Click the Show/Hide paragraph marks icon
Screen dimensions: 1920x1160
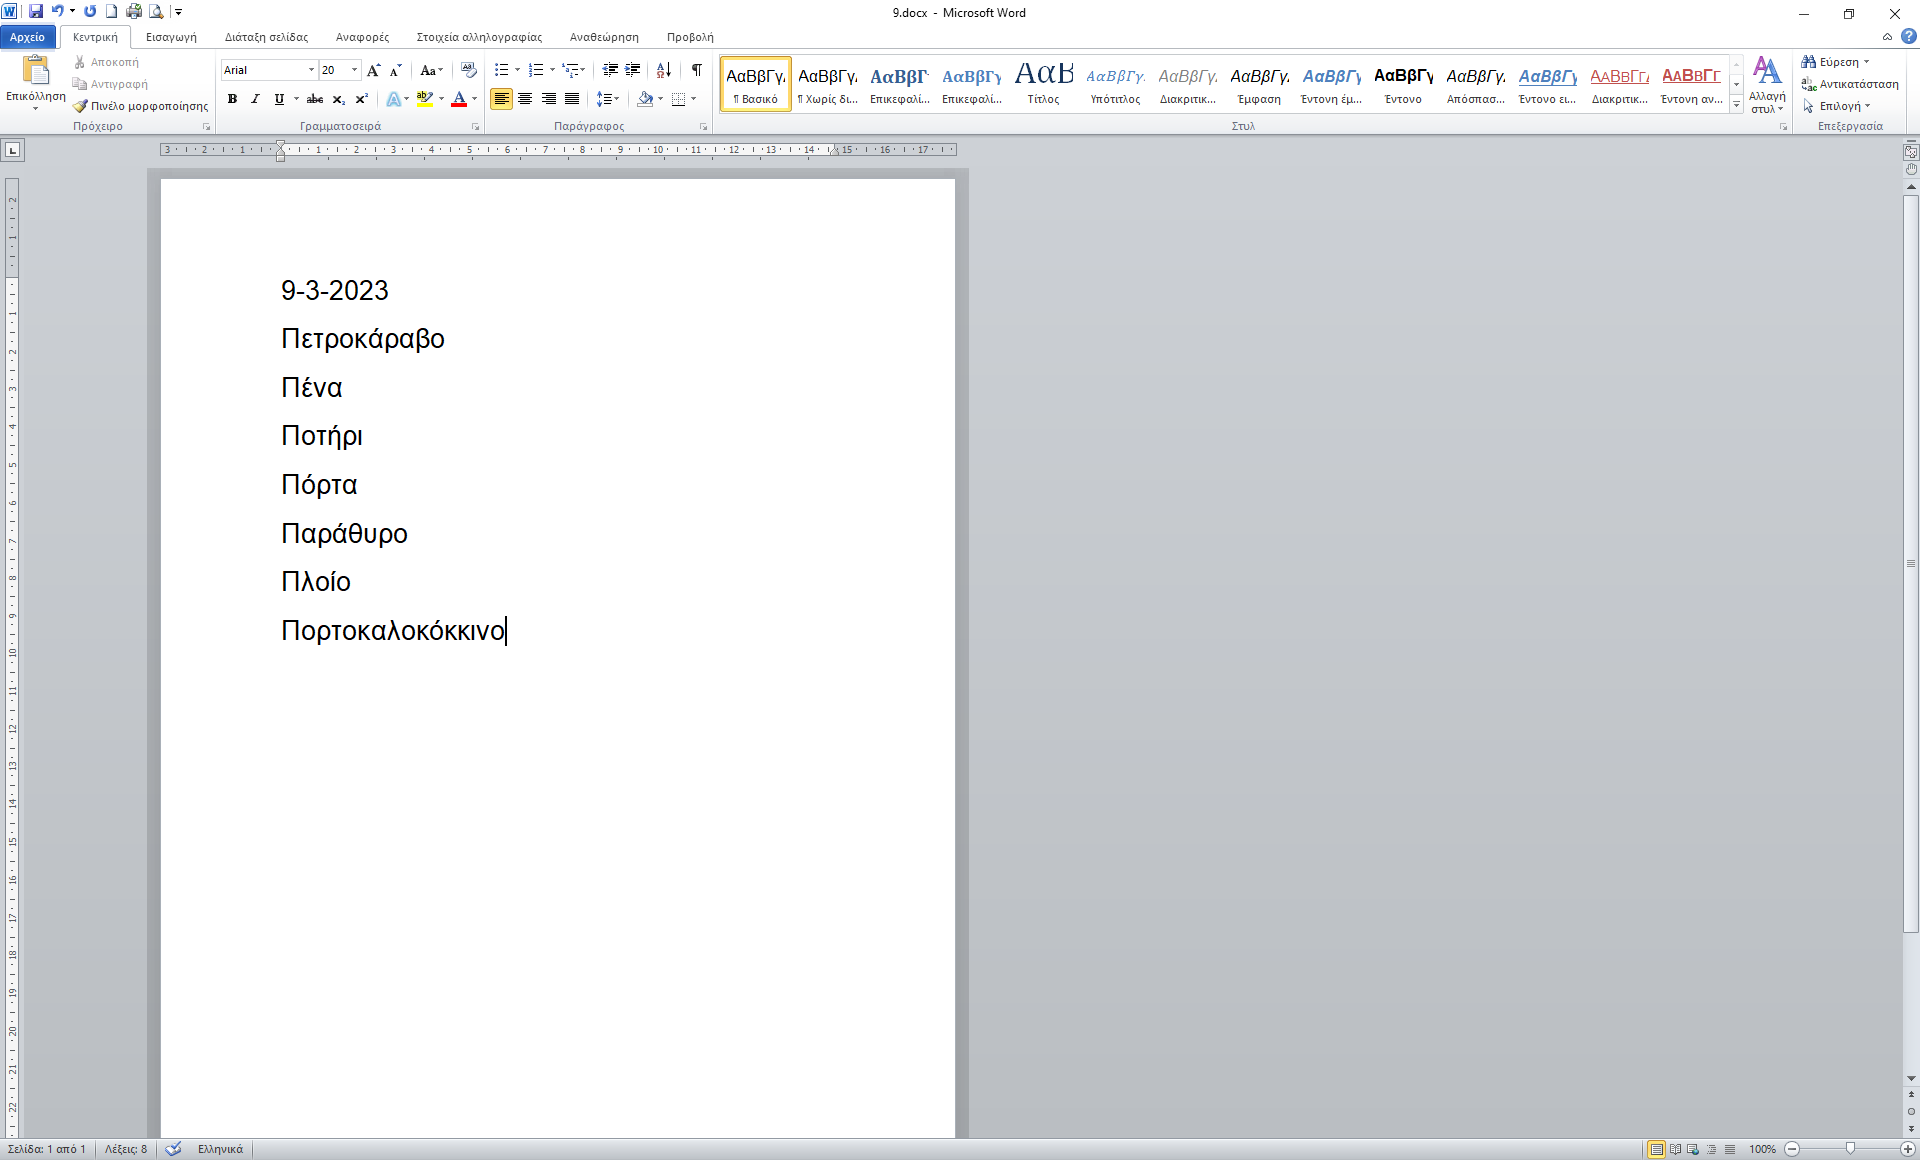coord(696,70)
